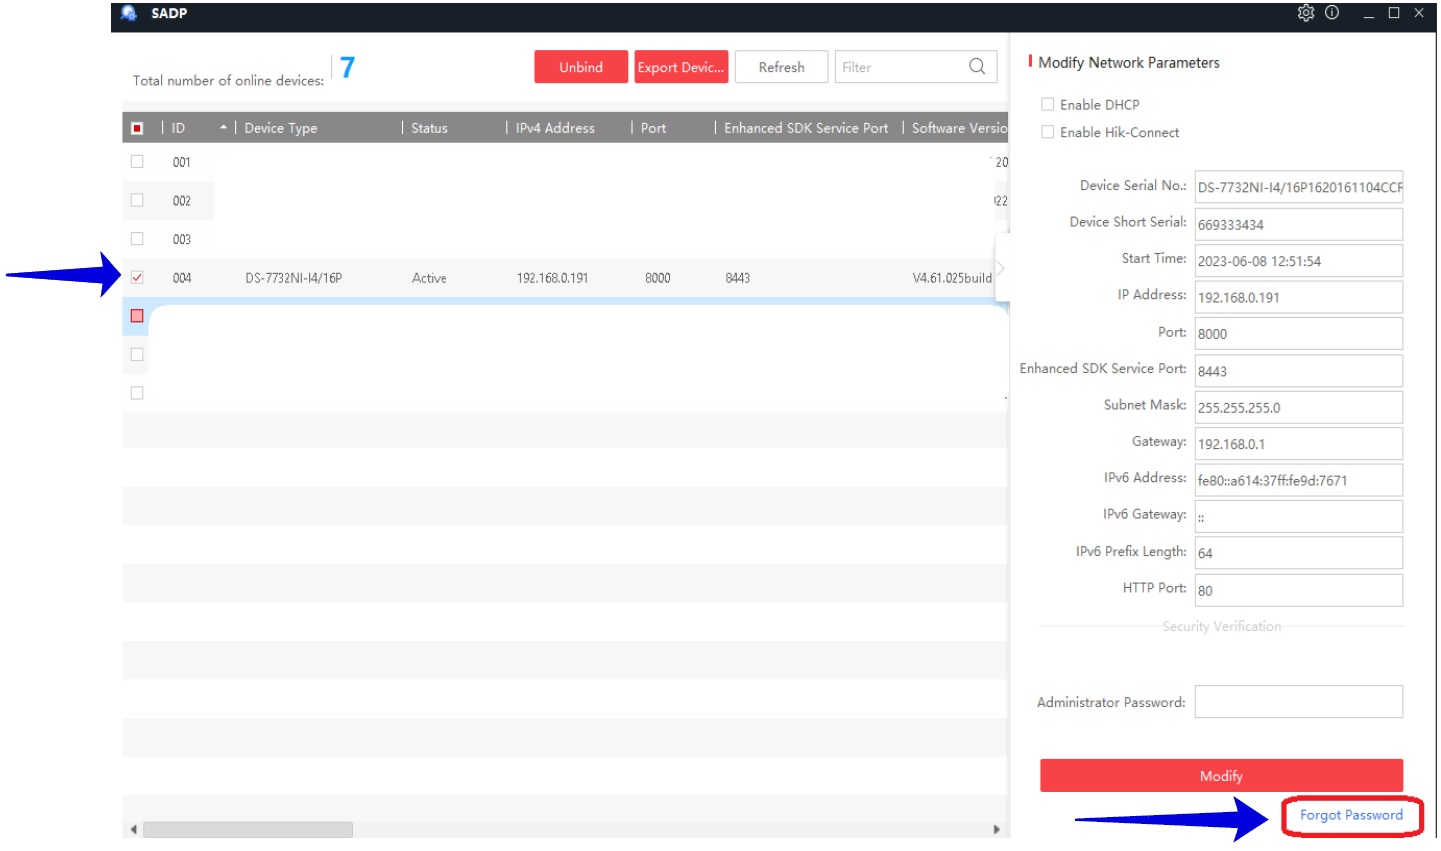Click the info icon in title bar

pos(1332,13)
